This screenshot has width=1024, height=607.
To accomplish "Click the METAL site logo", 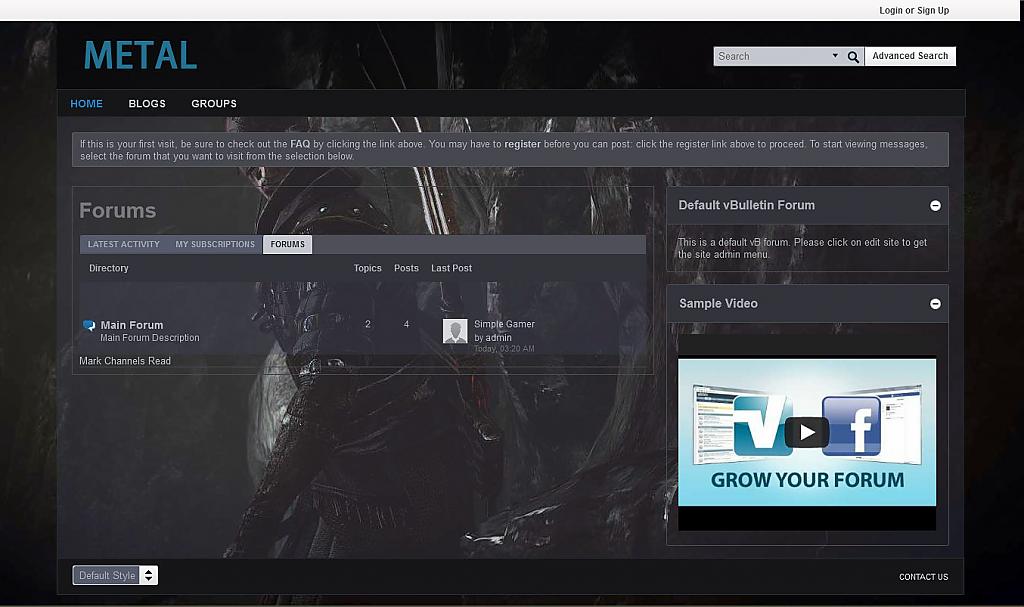I will click(140, 55).
